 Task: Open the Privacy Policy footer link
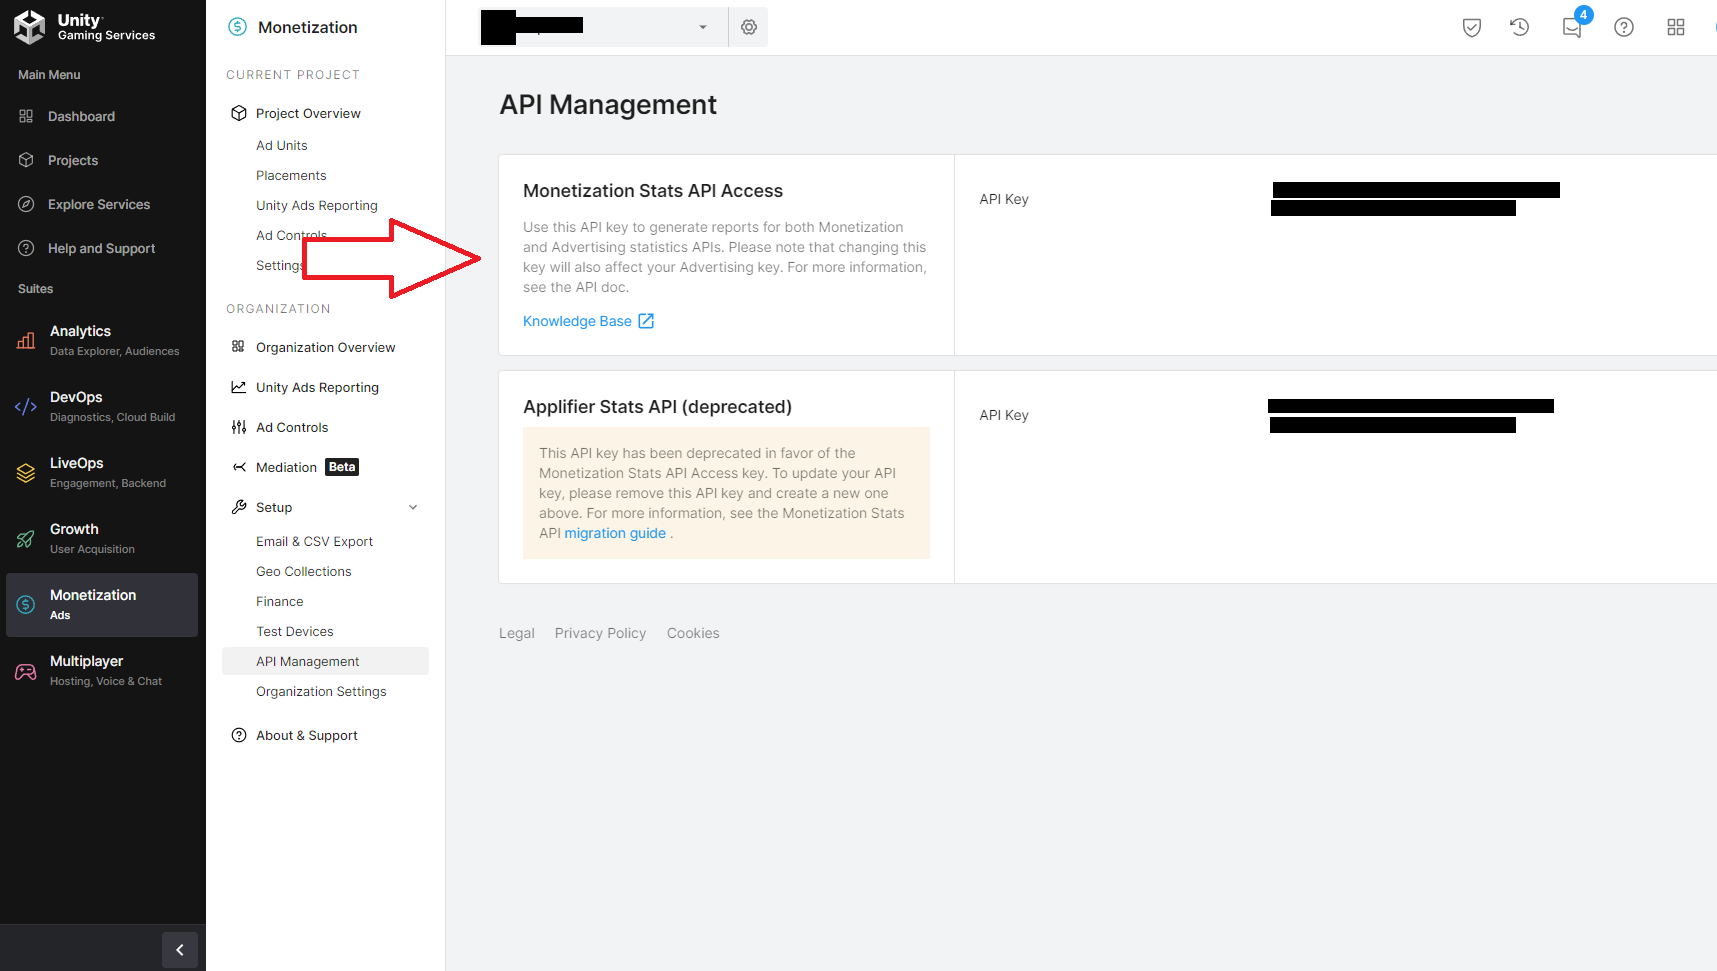point(600,633)
